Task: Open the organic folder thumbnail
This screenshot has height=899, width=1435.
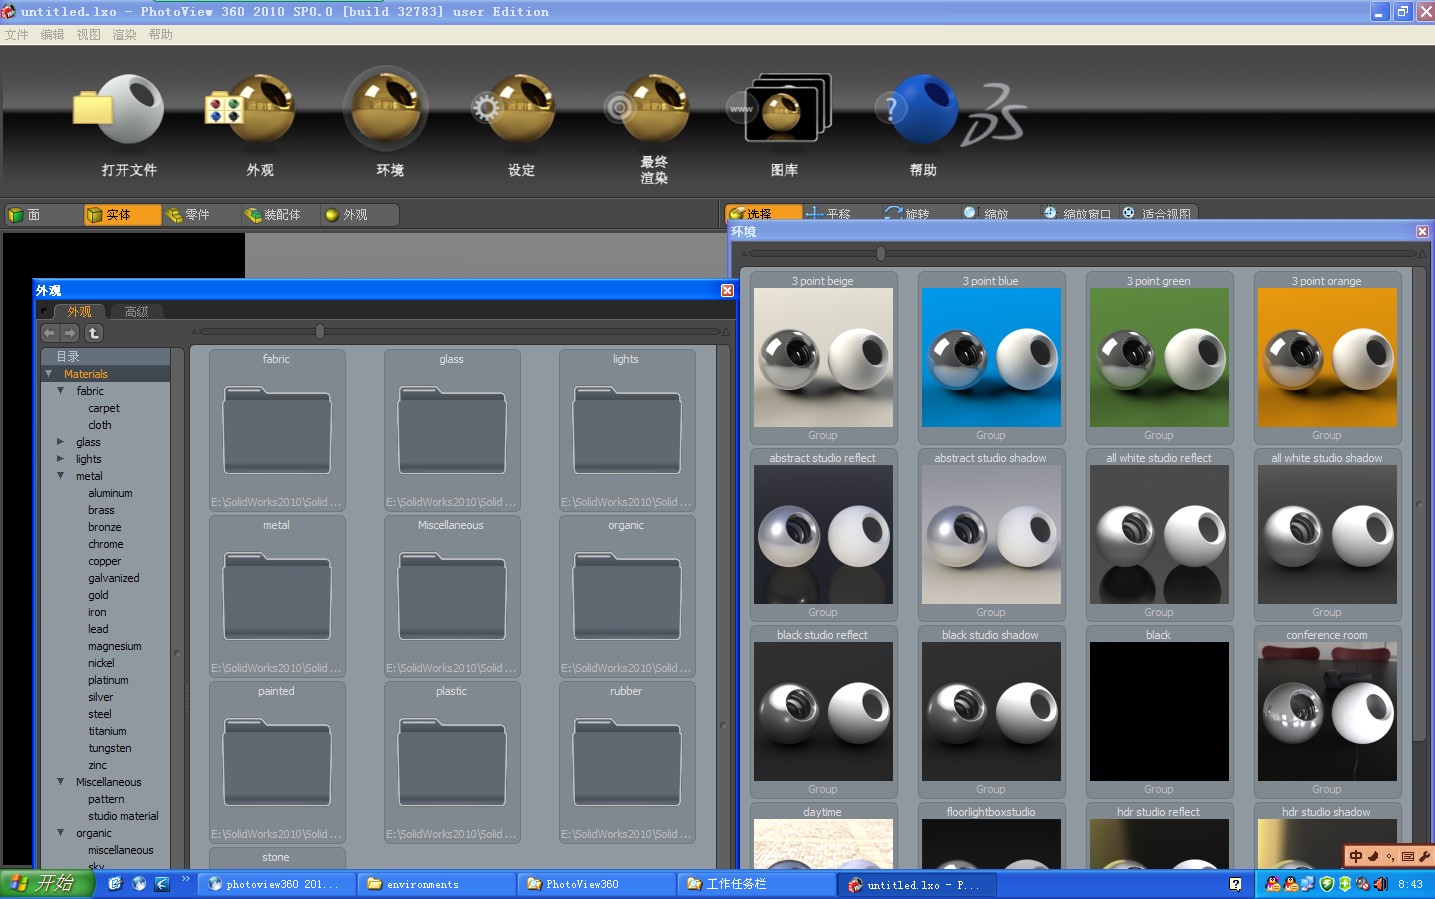Action: pos(627,596)
